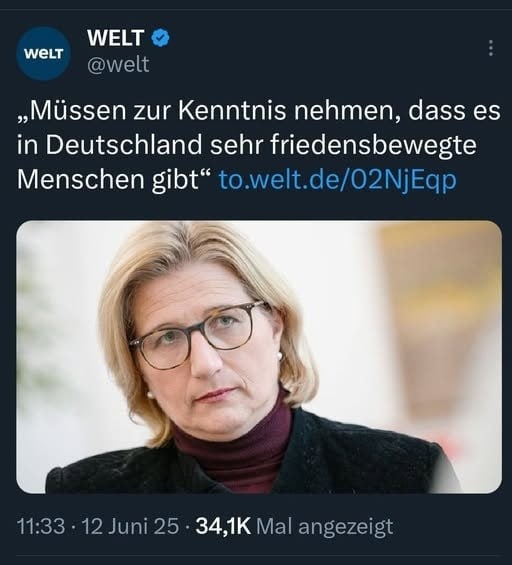The width and height of the screenshot is (512, 565).
Task: Click the date 12 Juni 25
Action: 131,526
